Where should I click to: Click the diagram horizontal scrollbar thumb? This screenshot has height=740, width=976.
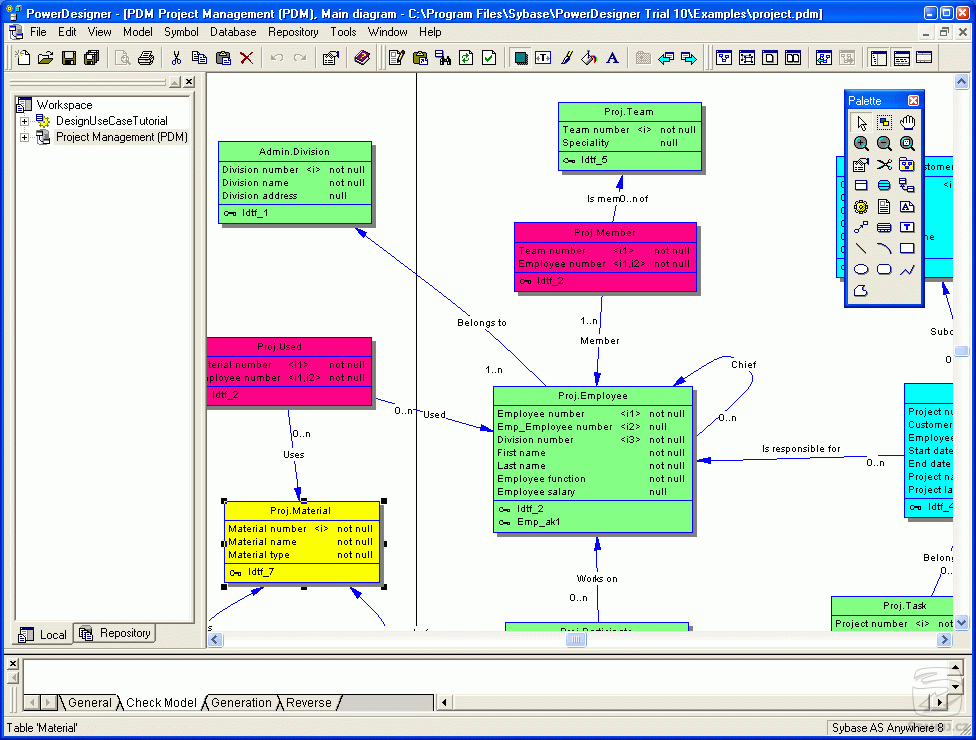[x=576, y=639]
